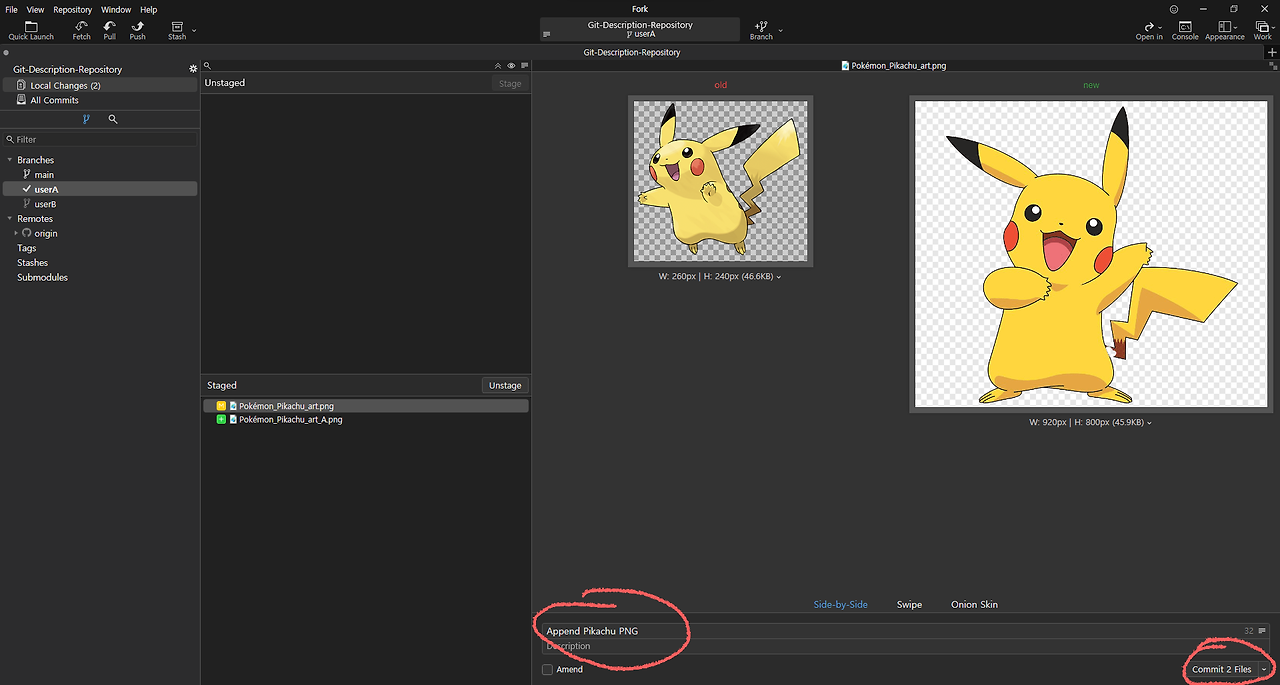The width and height of the screenshot is (1280, 685).
Task: Click the Fetch toolbar icon
Action: [x=81, y=29]
